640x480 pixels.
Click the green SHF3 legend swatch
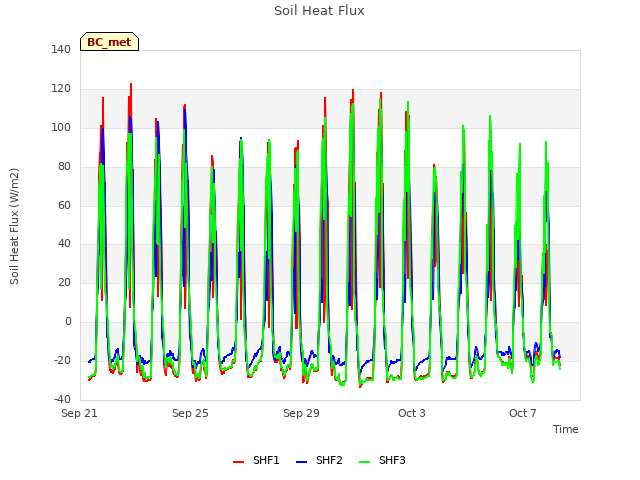click(364, 462)
